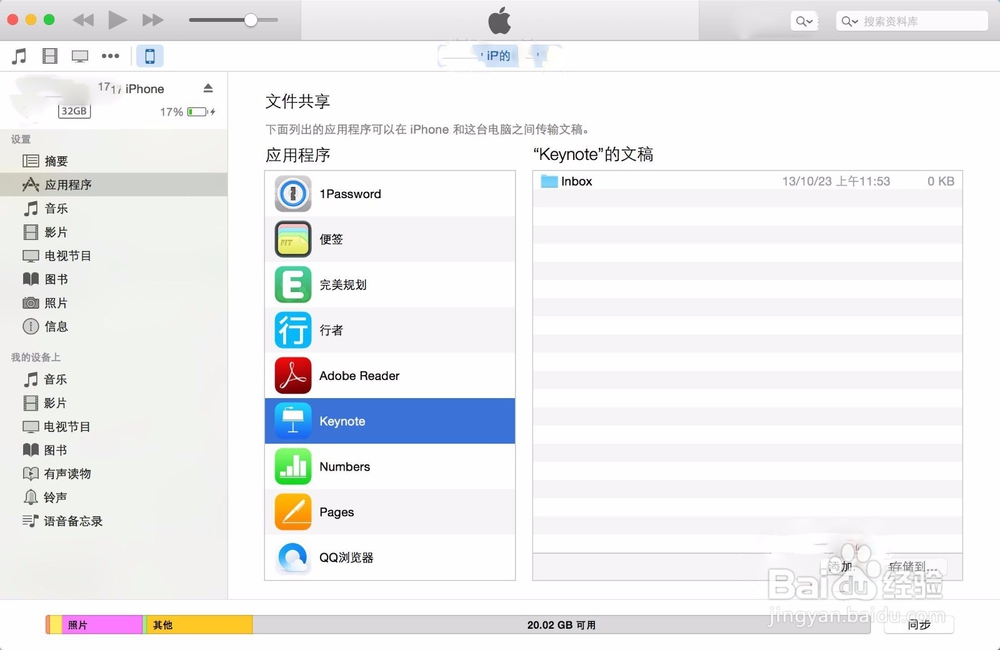Click the 0 KB size value
Image resolution: width=1000 pixels, height=650 pixels.
pyautogui.click(x=941, y=181)
